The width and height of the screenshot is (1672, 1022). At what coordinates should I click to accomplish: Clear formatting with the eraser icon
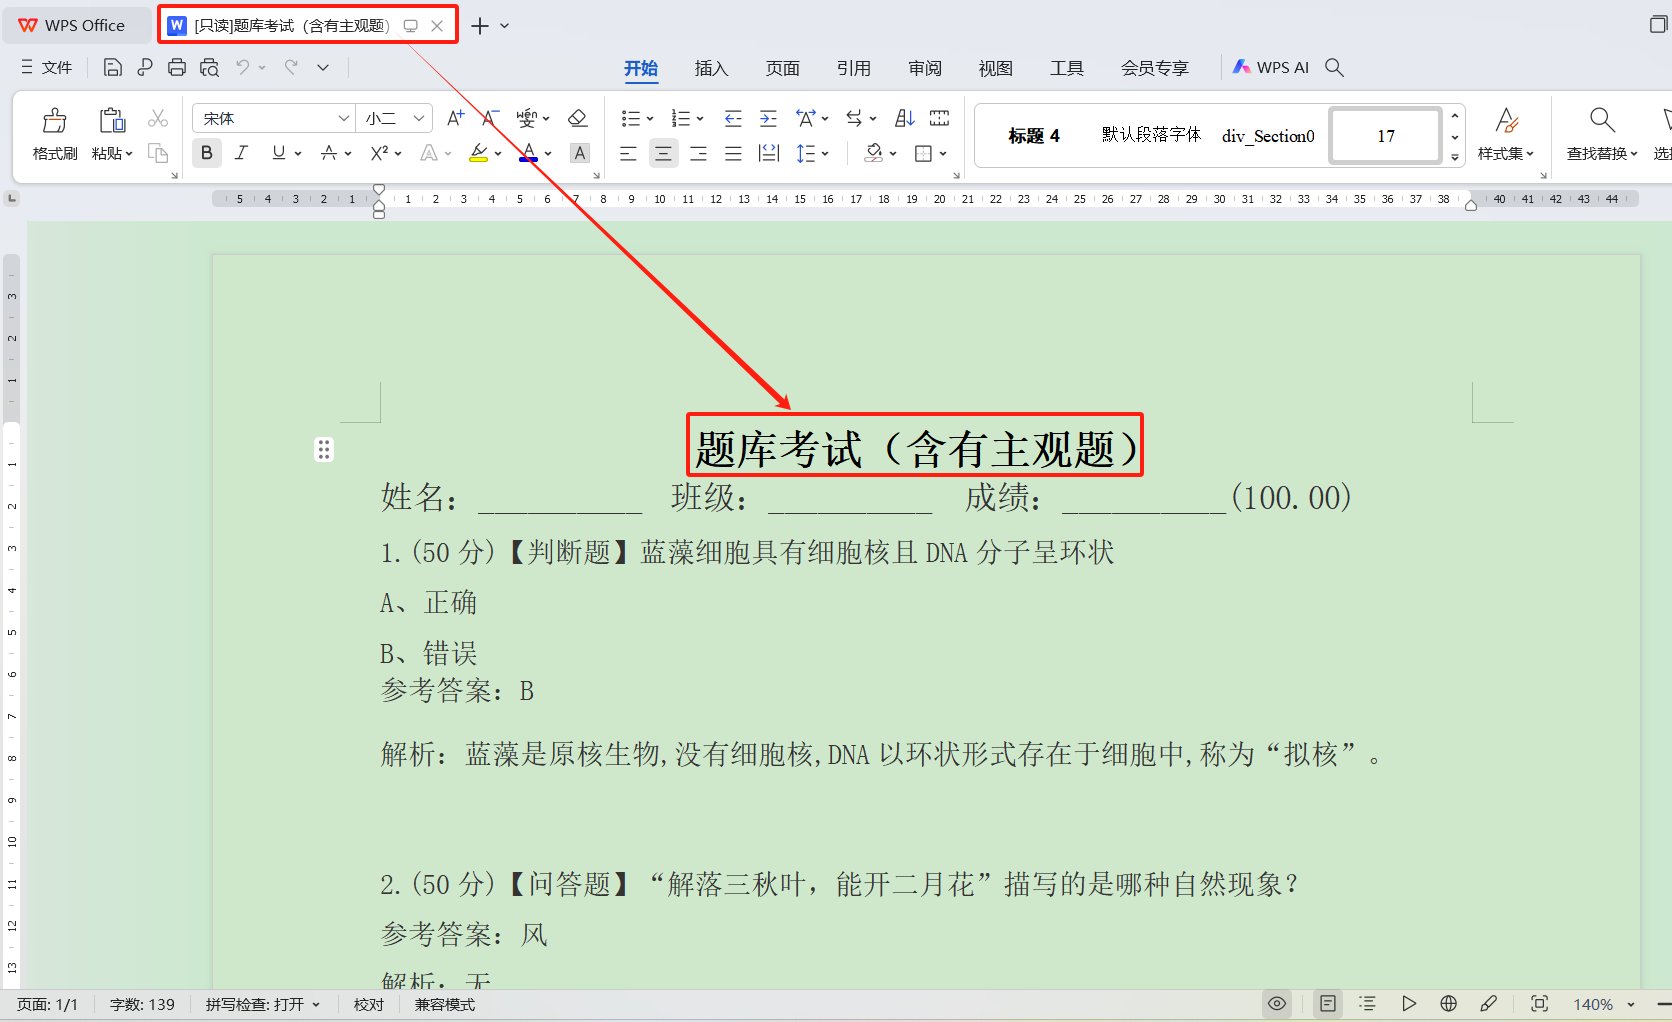[x=578, y=117]
